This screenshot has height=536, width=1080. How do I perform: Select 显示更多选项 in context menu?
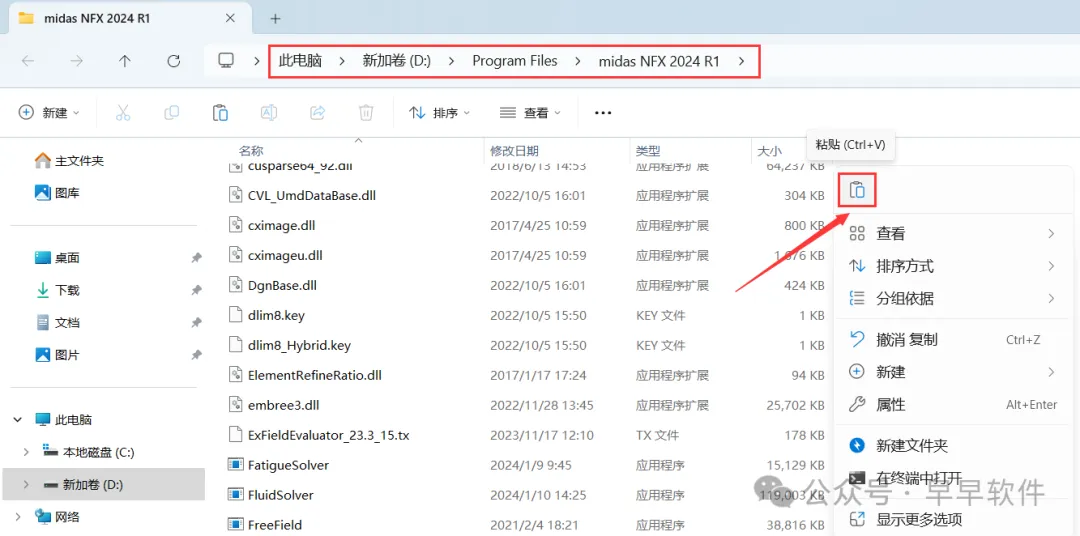[x=953, y=519]
